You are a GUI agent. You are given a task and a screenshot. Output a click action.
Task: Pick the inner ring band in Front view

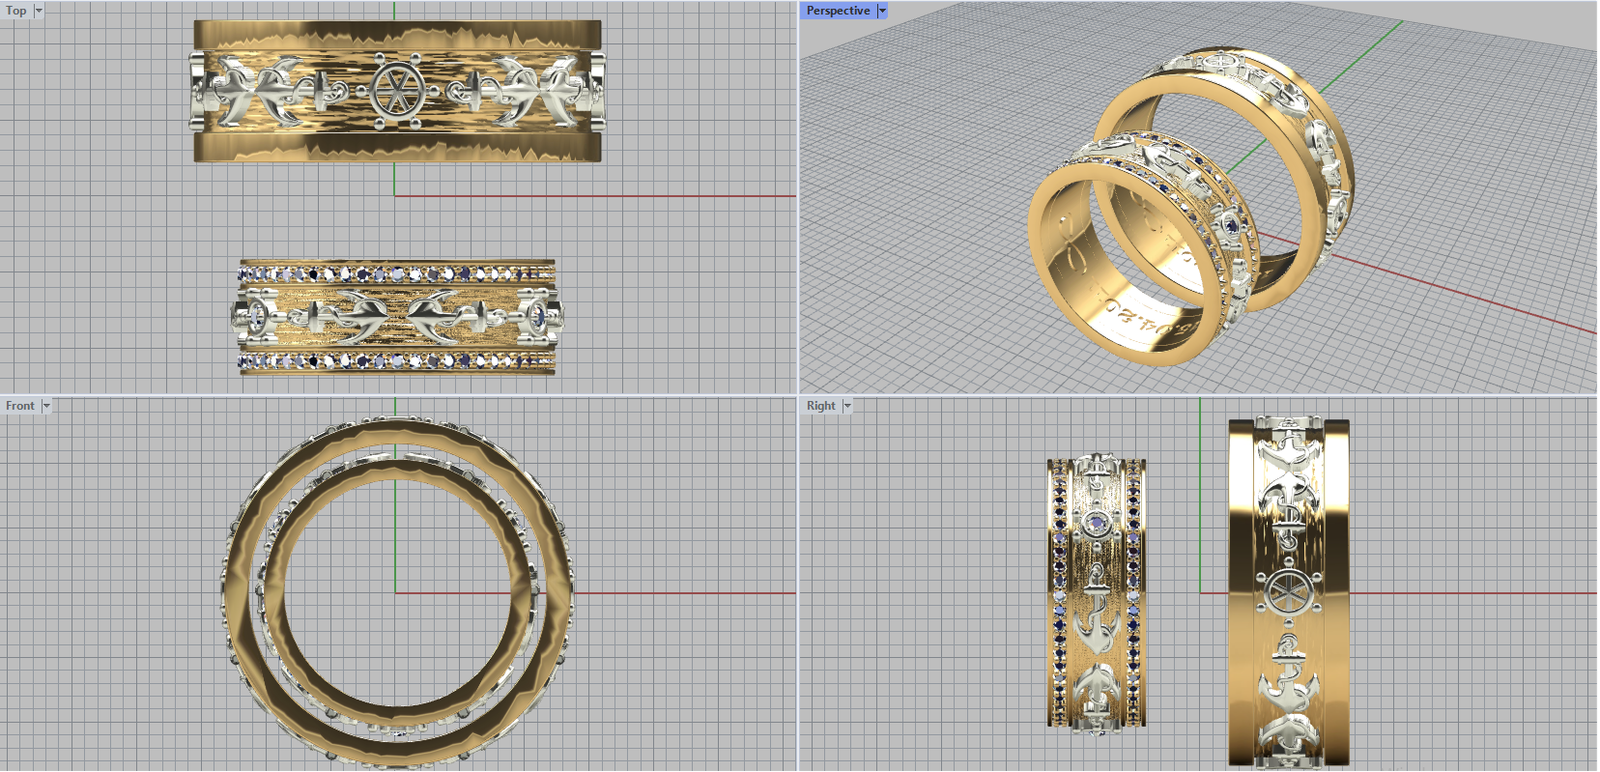(275, 590)
